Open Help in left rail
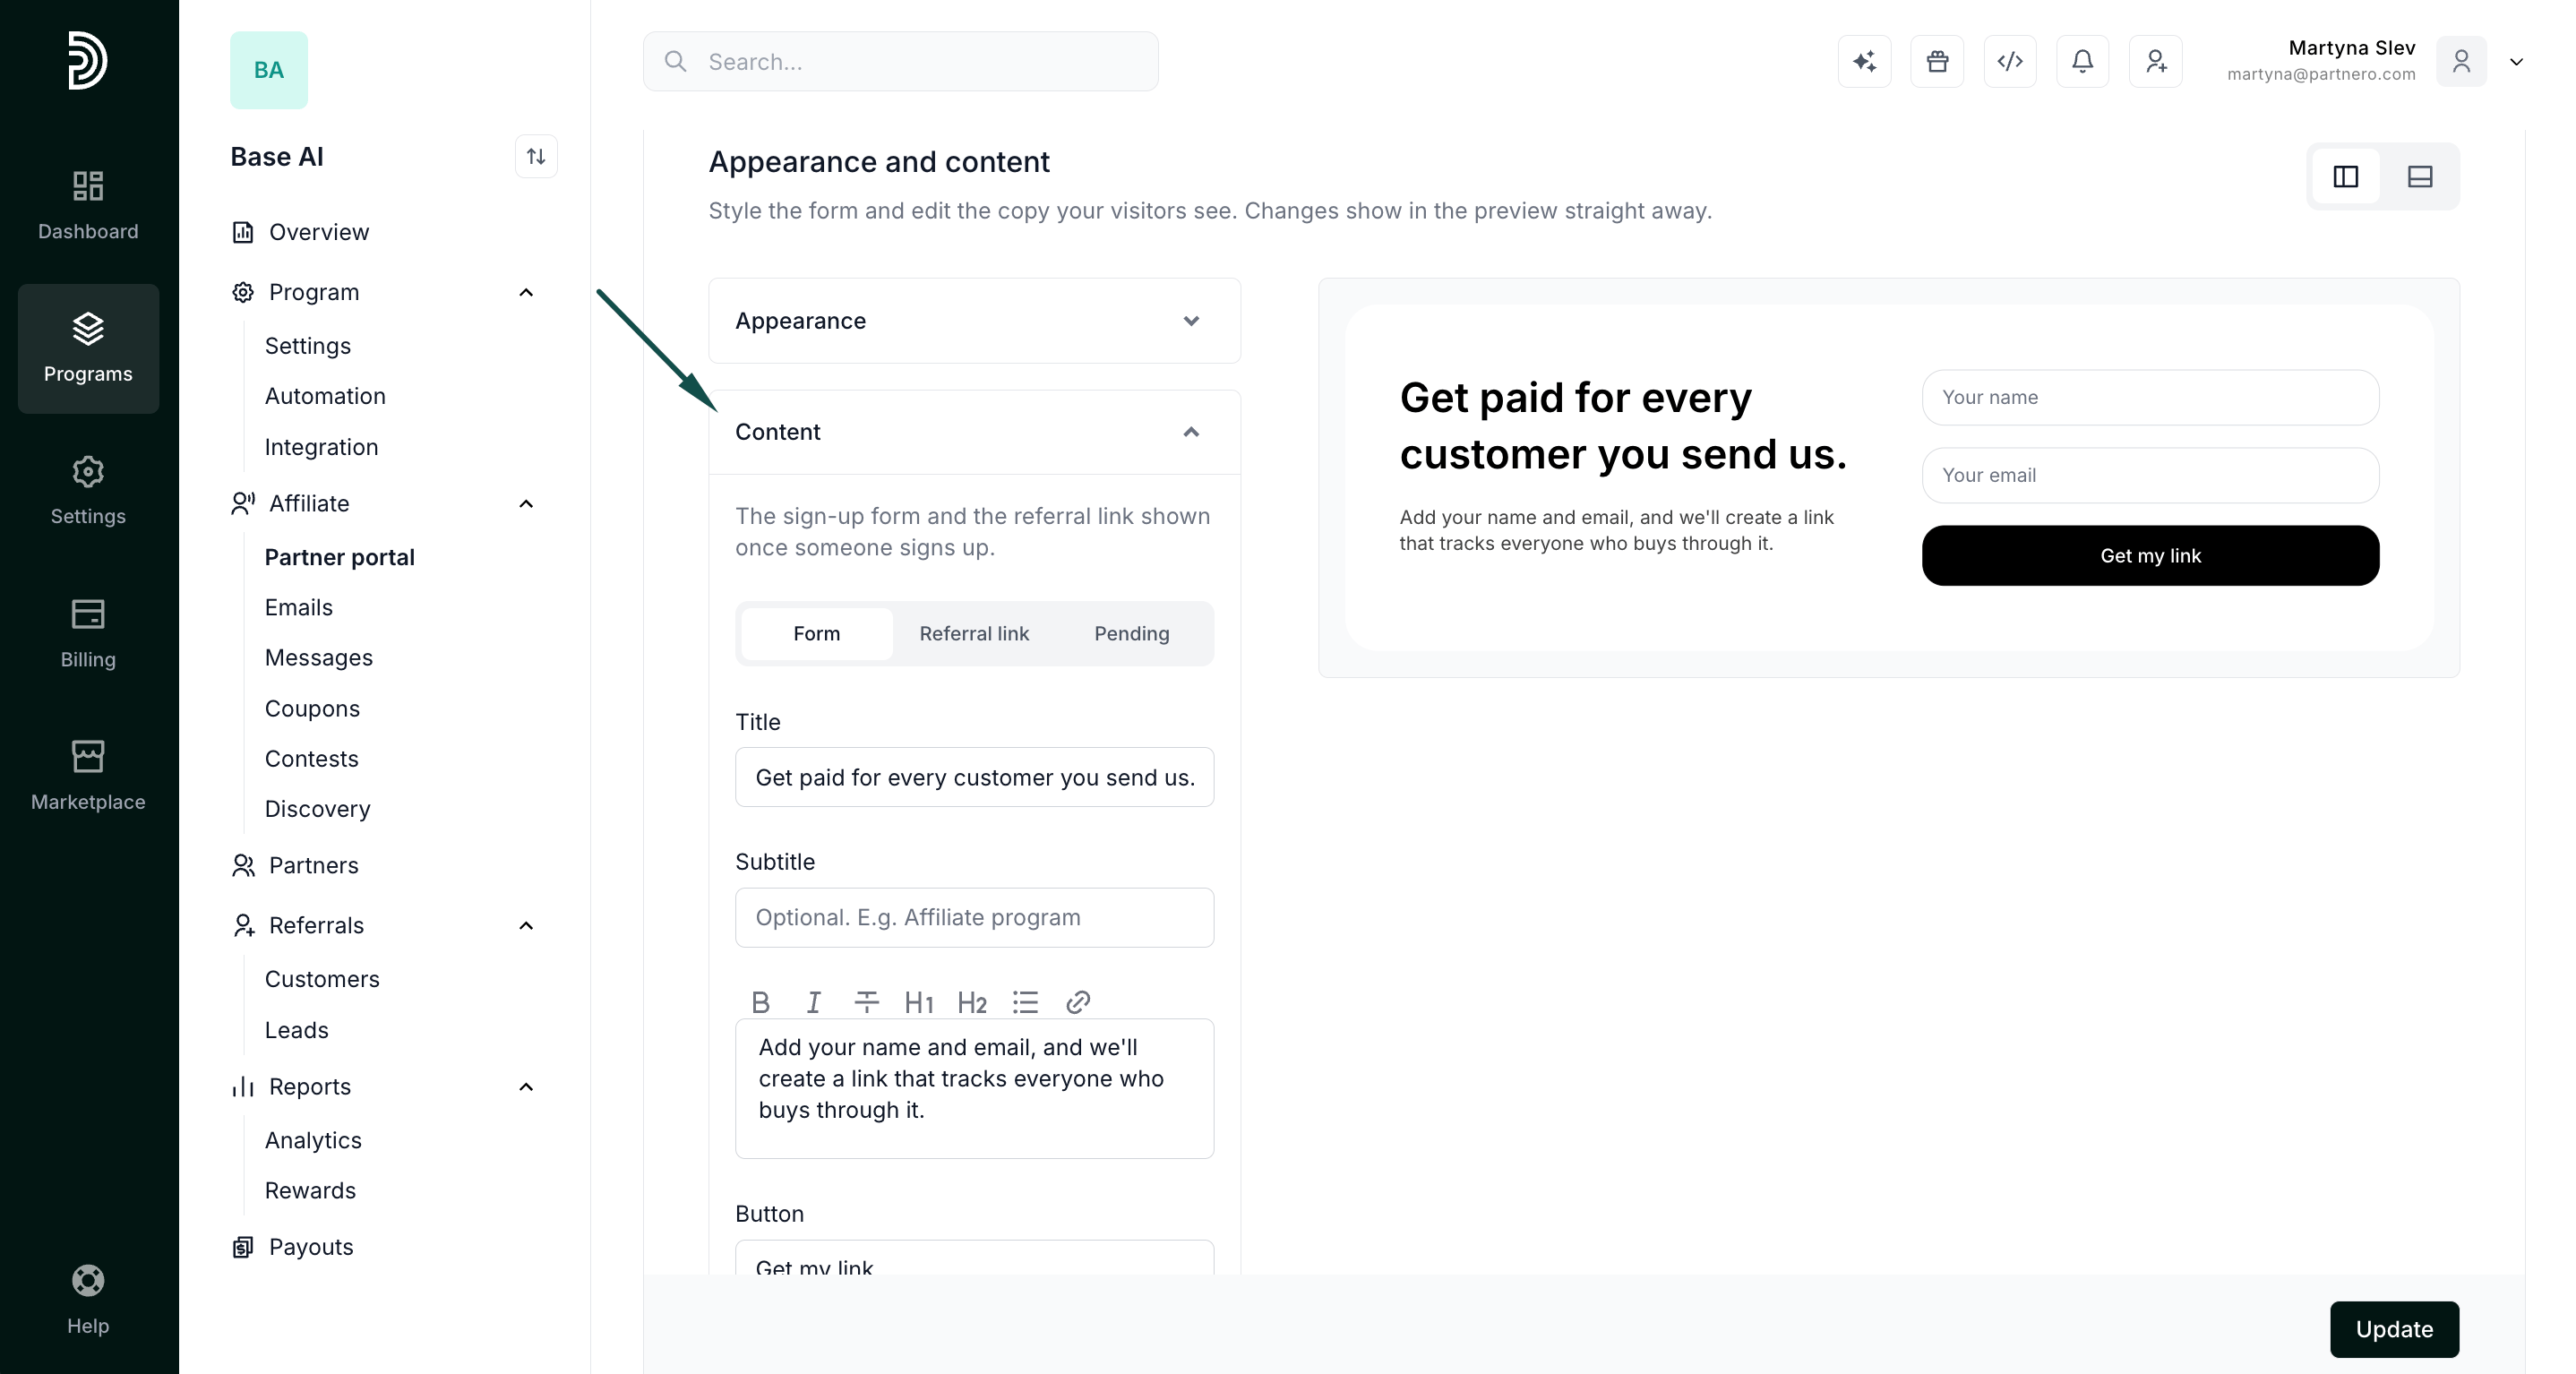This screenshot has width=2576, height=1374. [88, 1300]
